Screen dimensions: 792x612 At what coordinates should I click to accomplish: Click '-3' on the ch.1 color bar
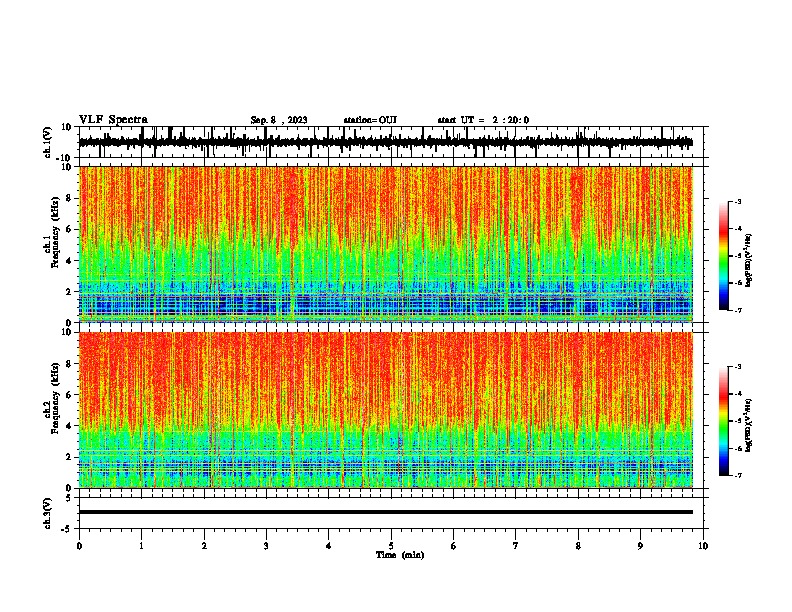(738, 201)
